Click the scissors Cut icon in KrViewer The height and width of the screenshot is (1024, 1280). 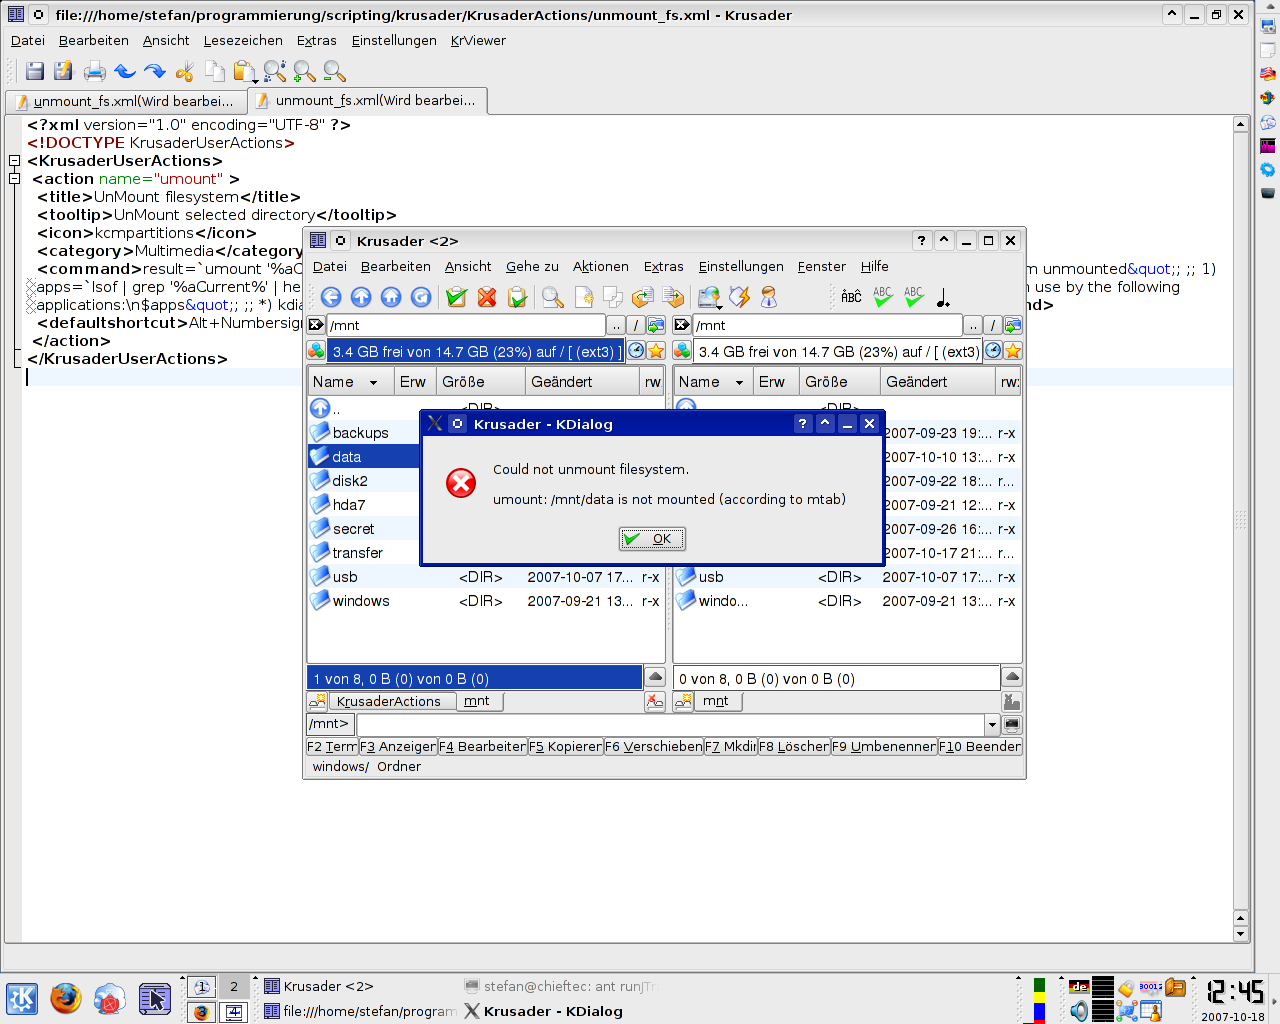(x=185, y=71)
